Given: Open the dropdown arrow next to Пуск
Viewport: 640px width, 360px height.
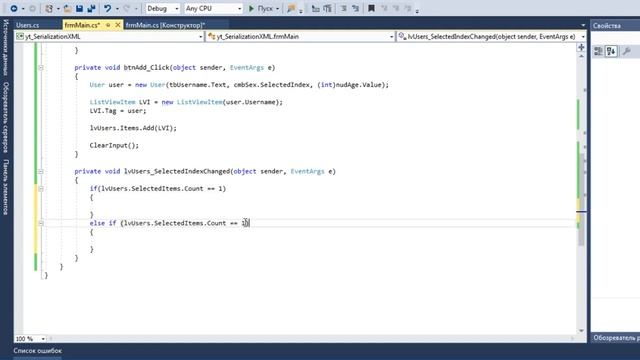Looking at the screenshot, I should click(x=278, y=9).
